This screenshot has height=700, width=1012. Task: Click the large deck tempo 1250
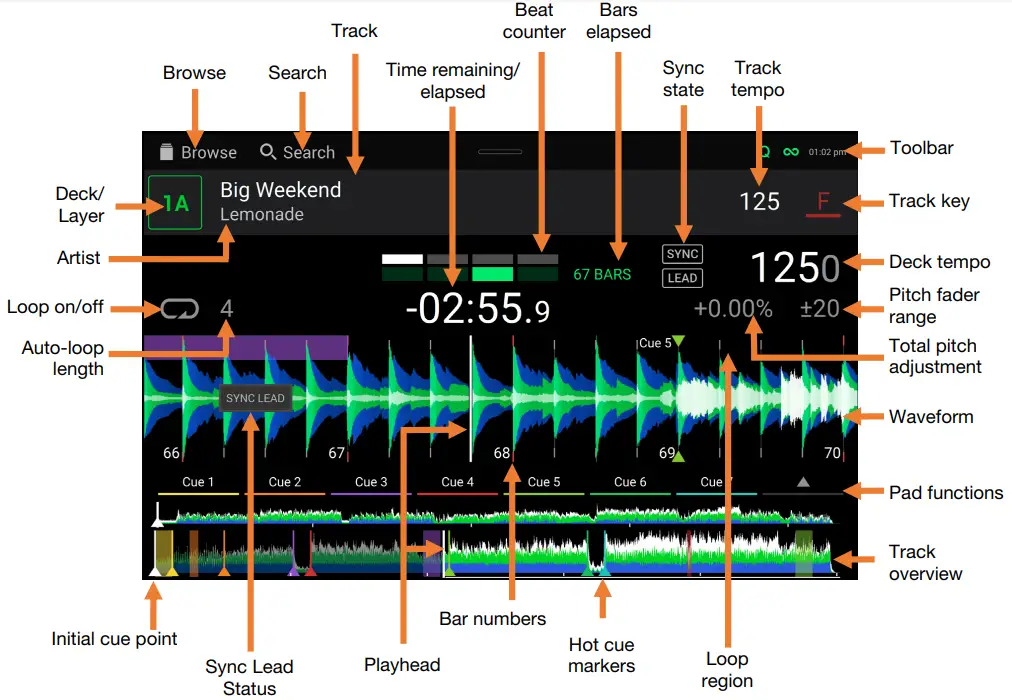coord(795,268)
